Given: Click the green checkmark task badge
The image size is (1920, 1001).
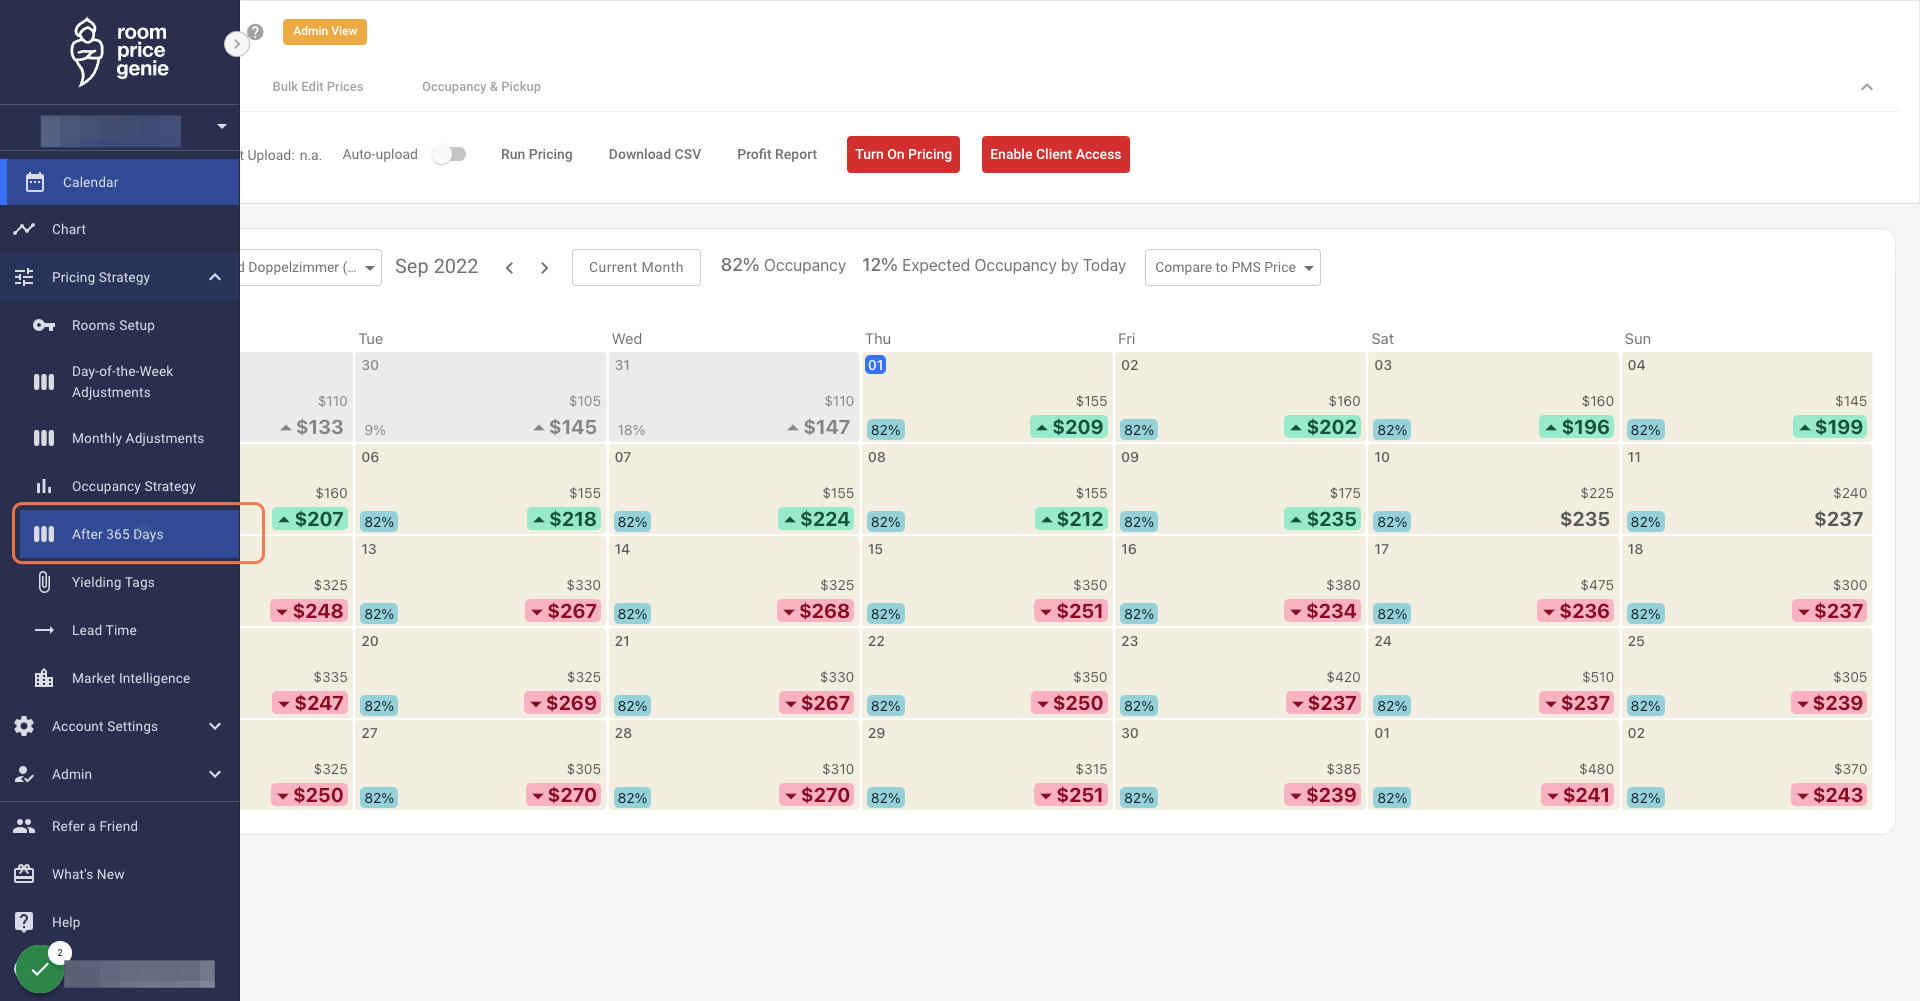Looking at the screenshot, I should click(x=40, y=969).
